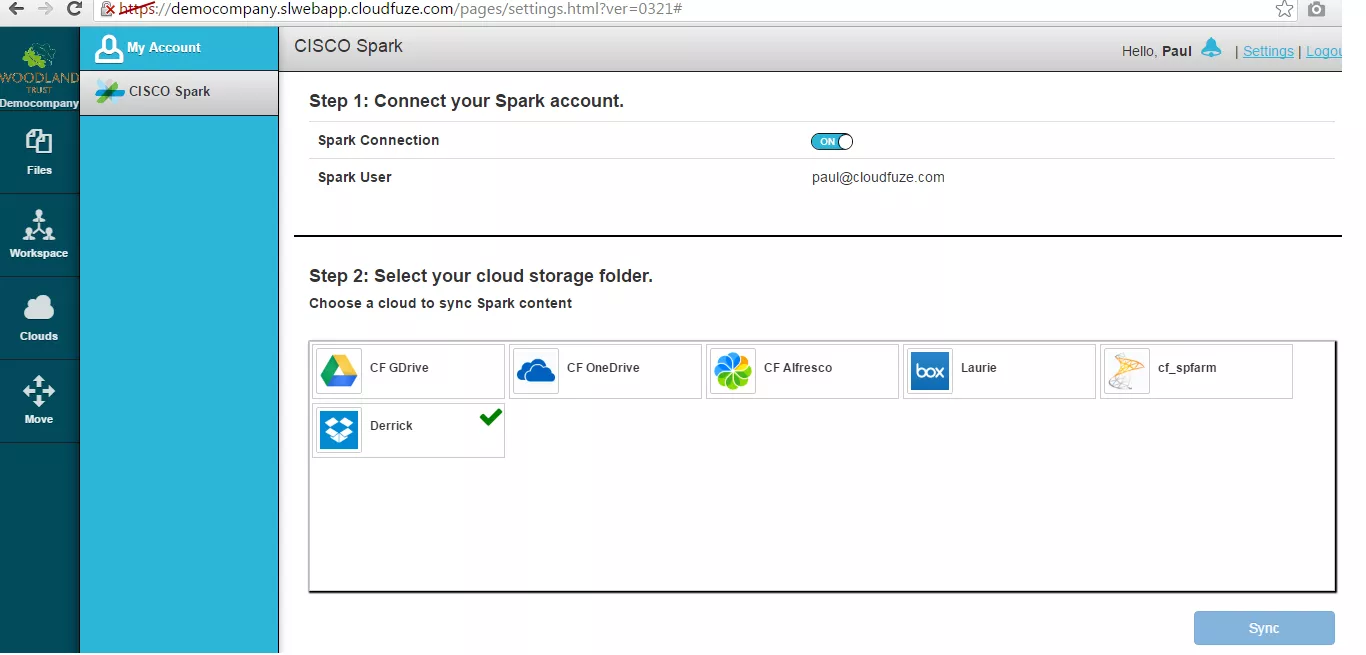The height and width of the screenshot is (655, 1366).
Task: Click the Sync button
Action: point(1264,628)
